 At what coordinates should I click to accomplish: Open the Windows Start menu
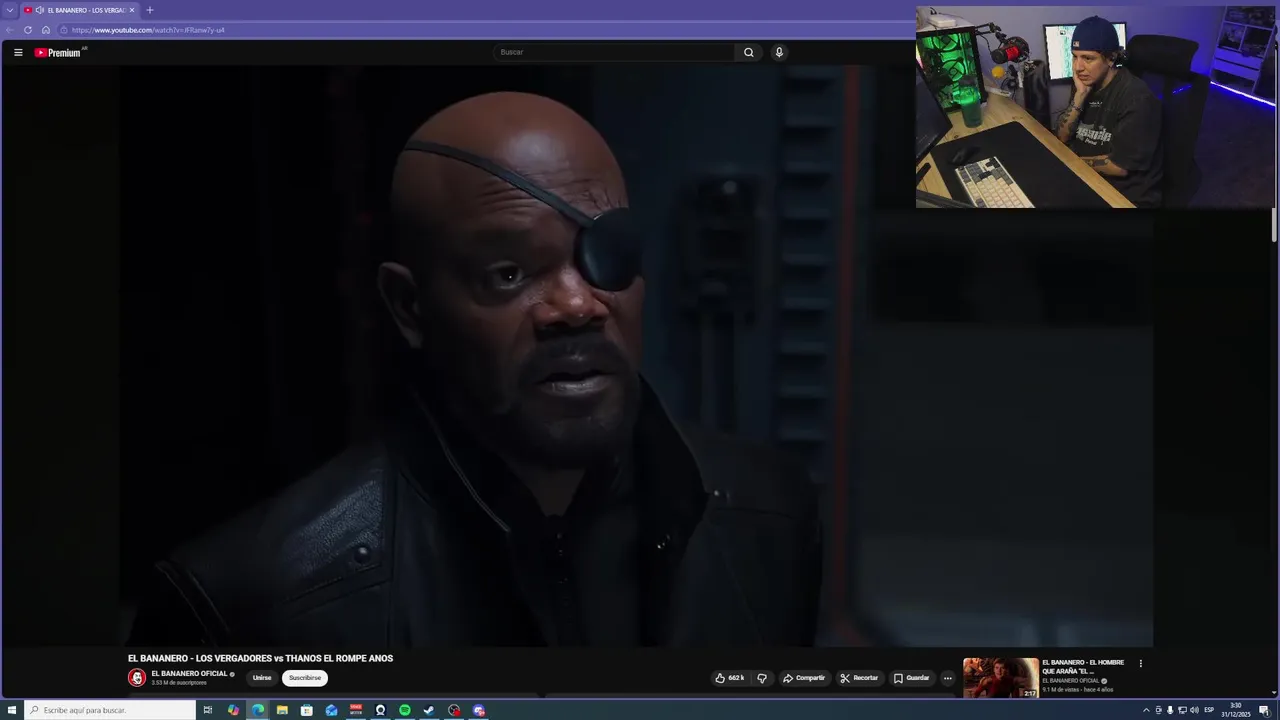(x=12, y=710)
